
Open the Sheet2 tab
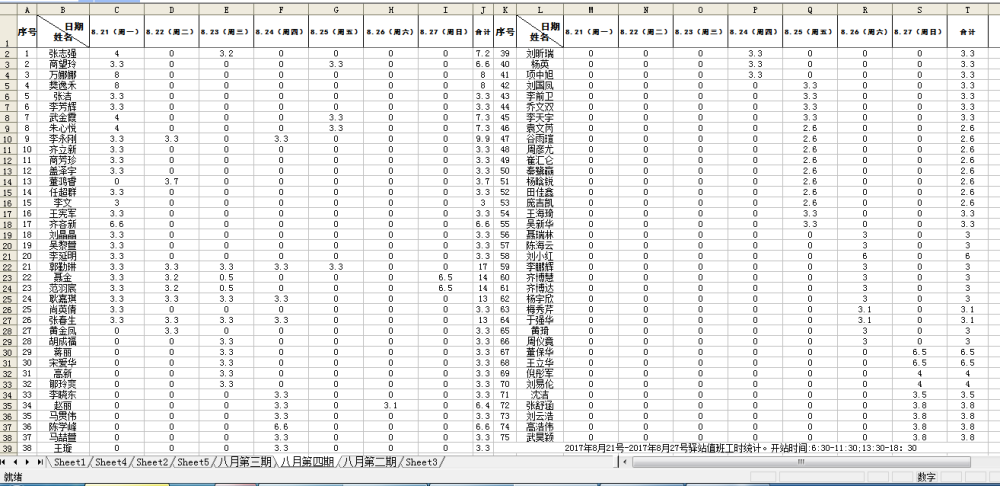tap(152, 462)
